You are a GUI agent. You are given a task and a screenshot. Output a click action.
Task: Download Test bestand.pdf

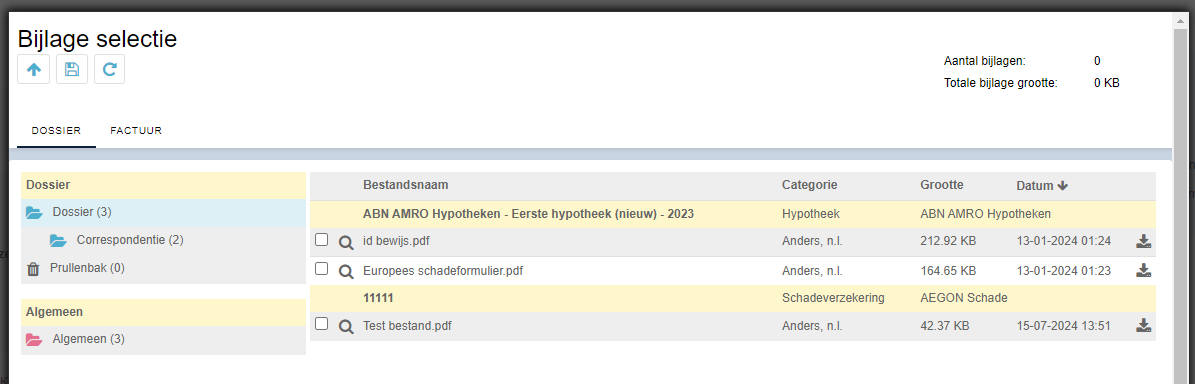pyautogui.click(x=1143, y=326)
